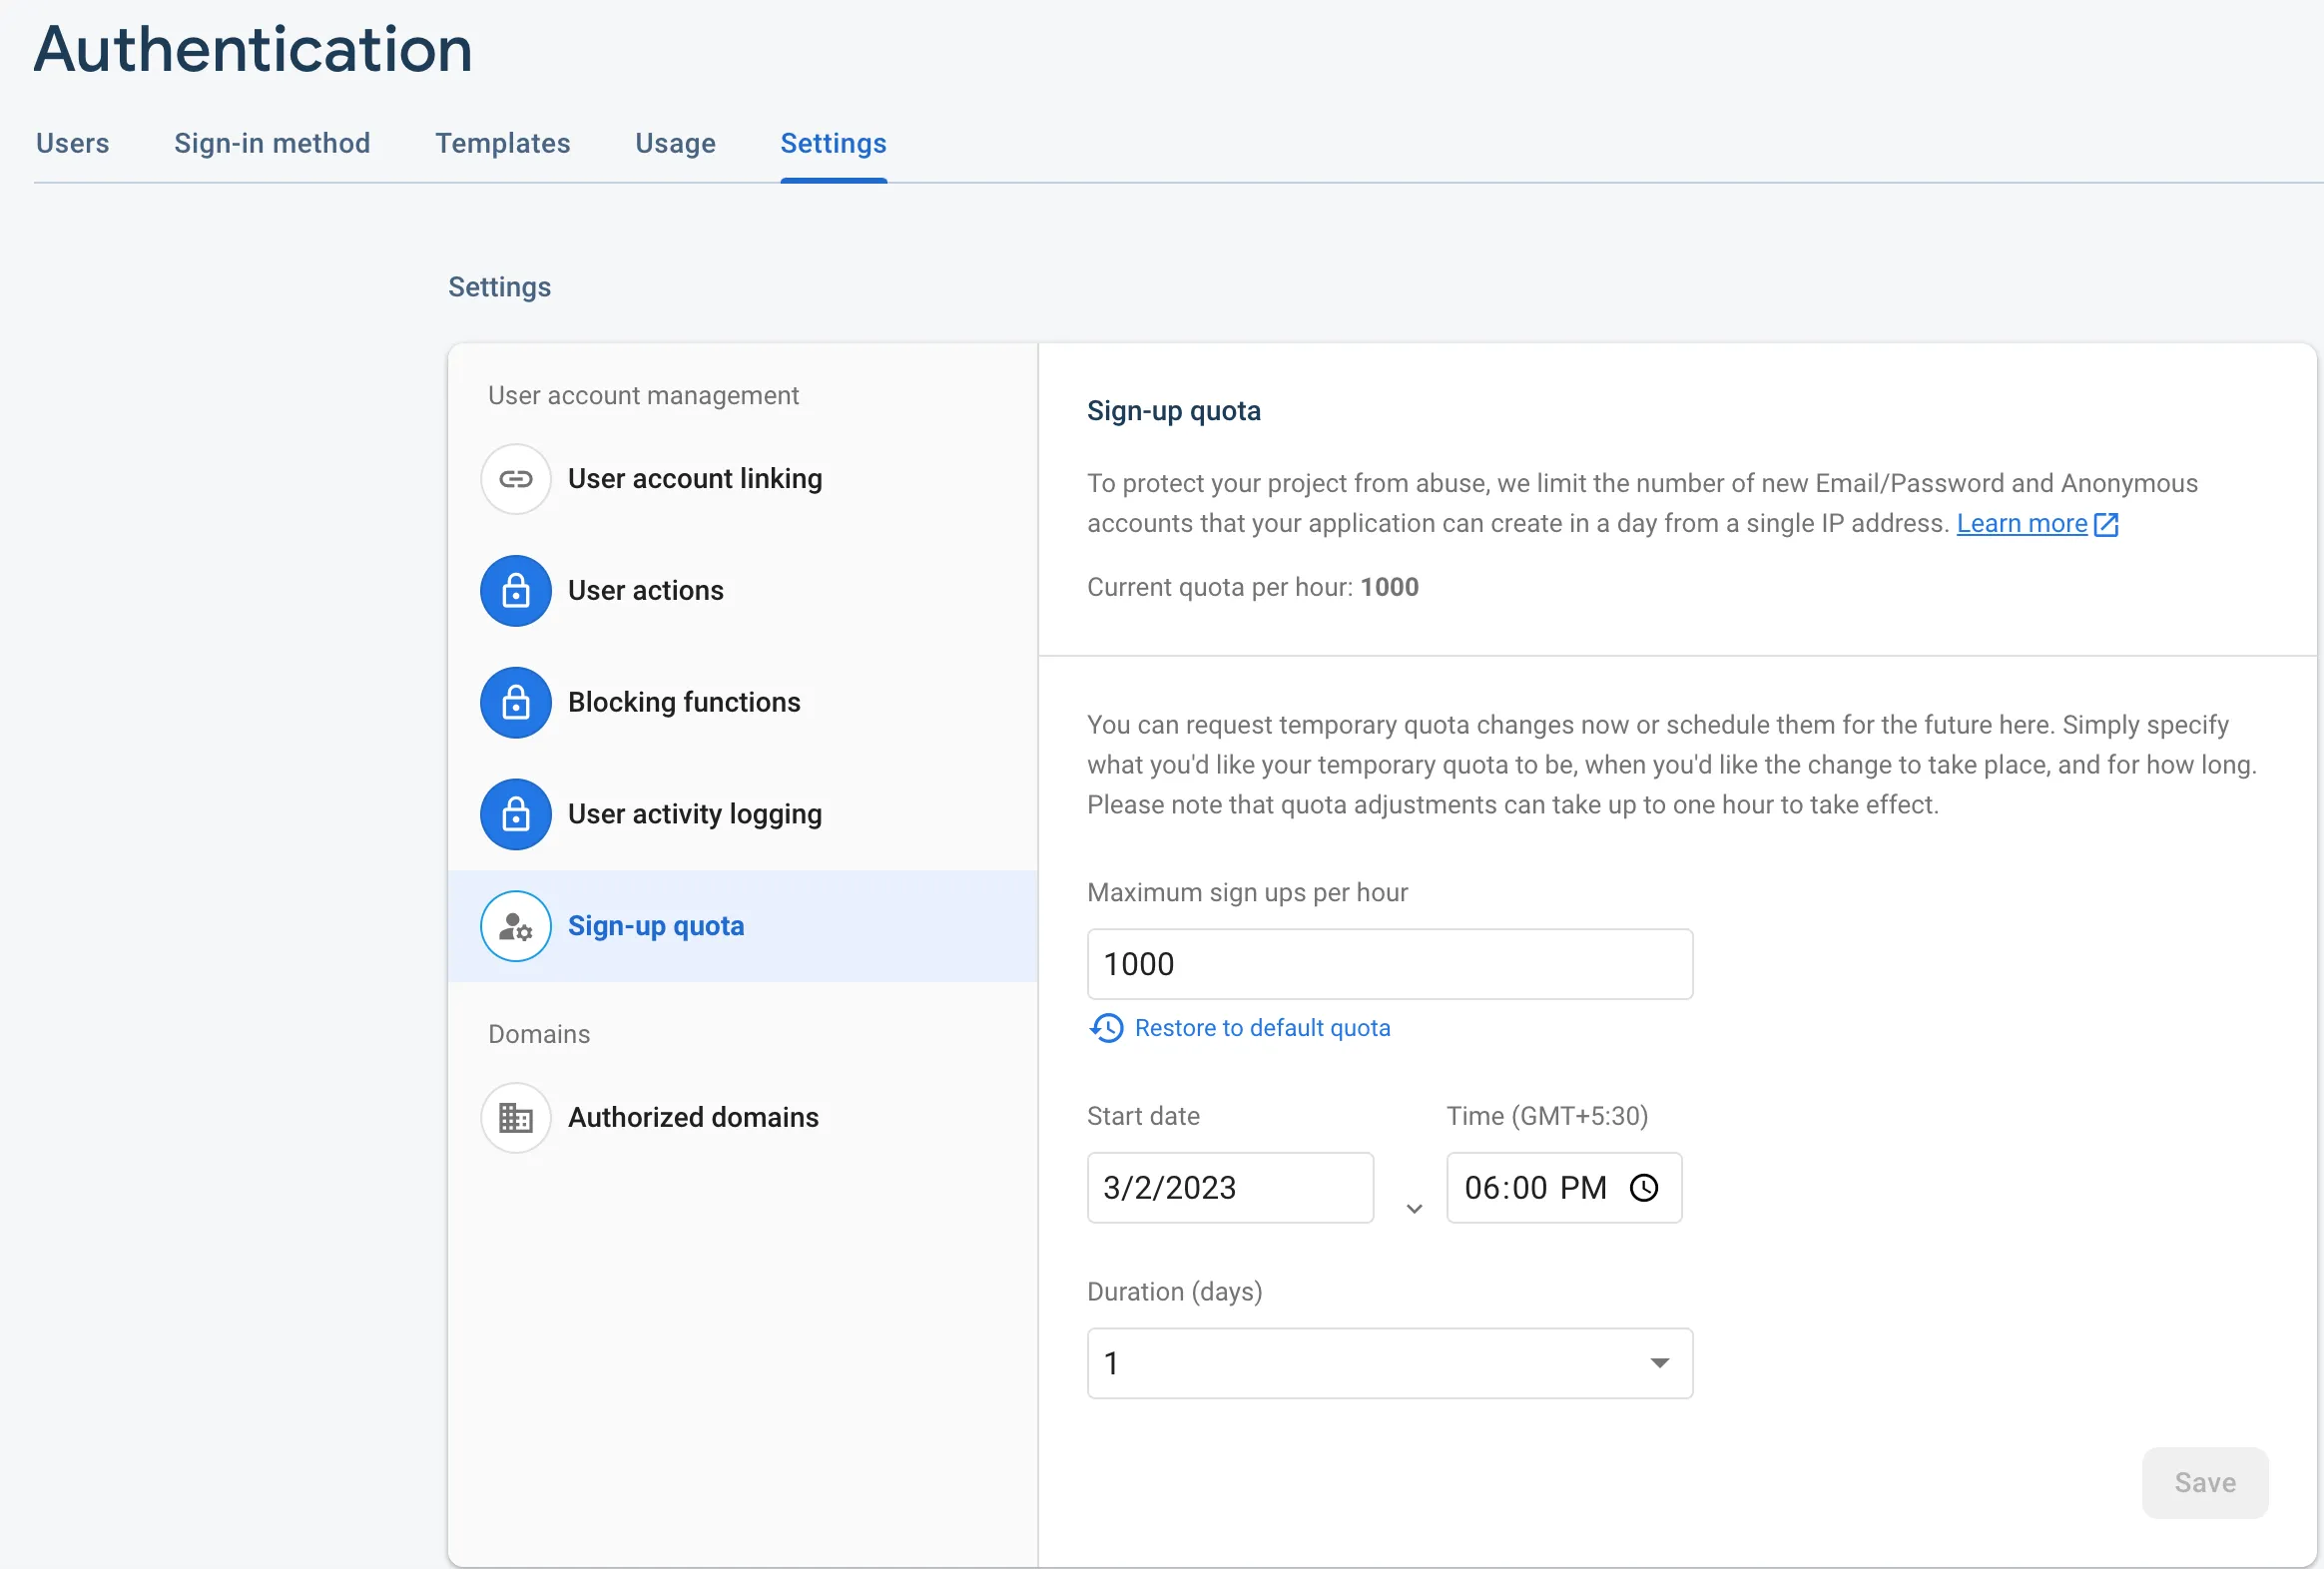2324x1569 pixels.
Task: Open the Duration (days) dropdown
Action: [1388, 1364]
